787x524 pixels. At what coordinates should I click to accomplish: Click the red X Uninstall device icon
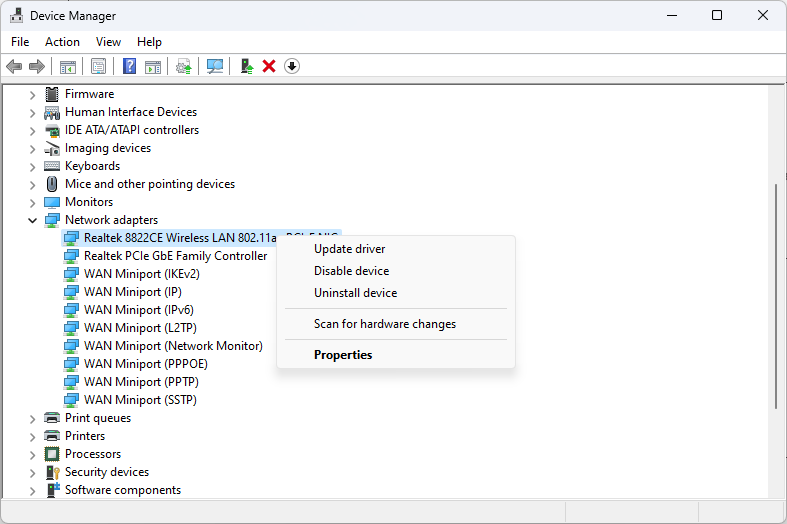point(269,67)
